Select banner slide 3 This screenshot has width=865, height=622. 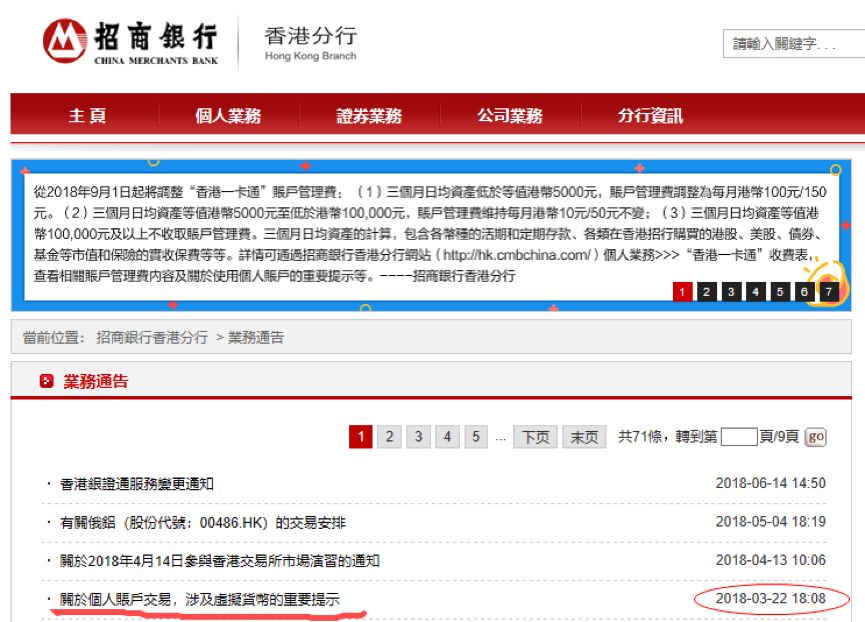(x=731, y=292)
